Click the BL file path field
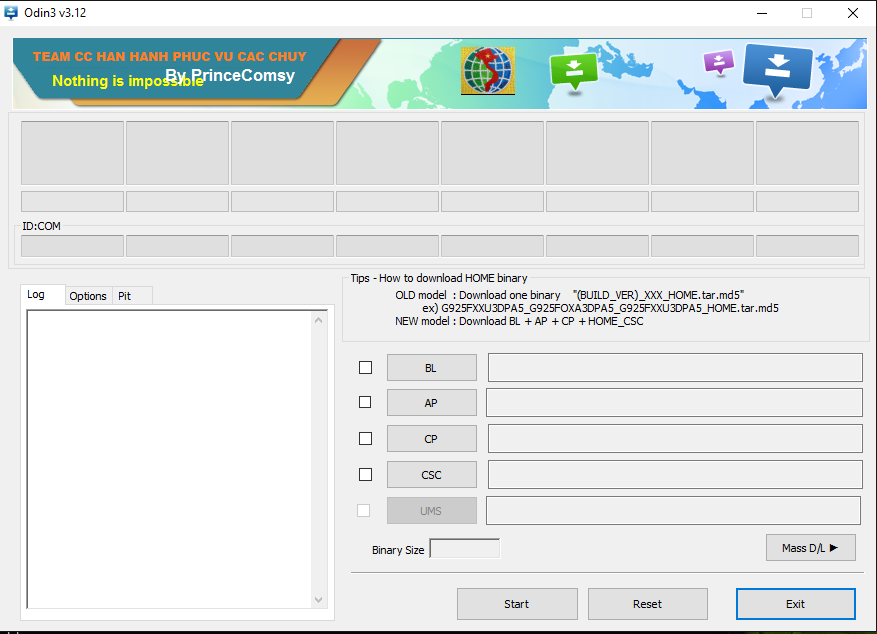The height and width of the screenshot is (634, 877). [x=675, y=367]
